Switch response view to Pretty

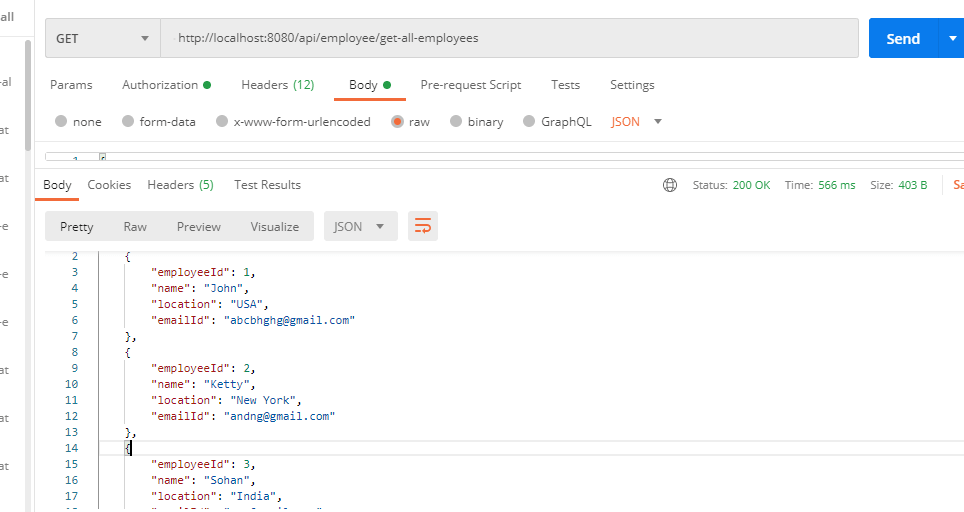click(77, 226)
